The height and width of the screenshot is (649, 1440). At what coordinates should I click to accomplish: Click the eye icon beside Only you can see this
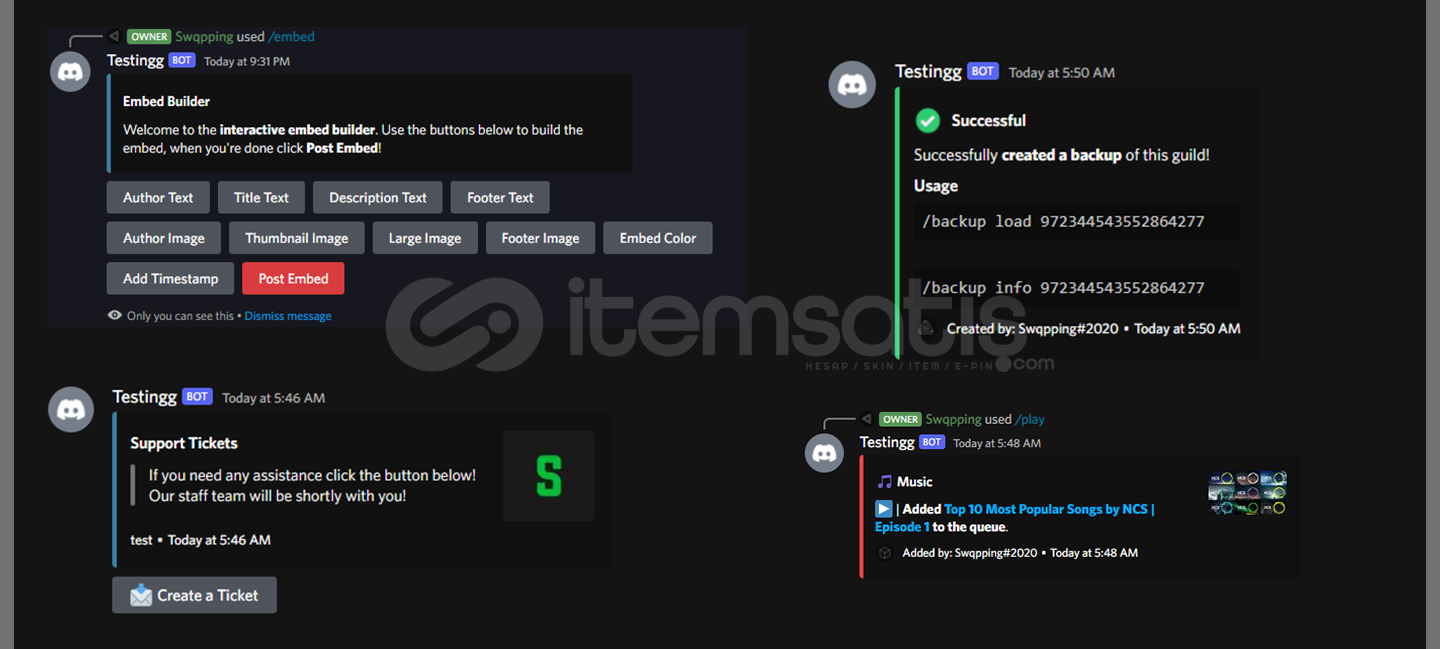[115, 315]
